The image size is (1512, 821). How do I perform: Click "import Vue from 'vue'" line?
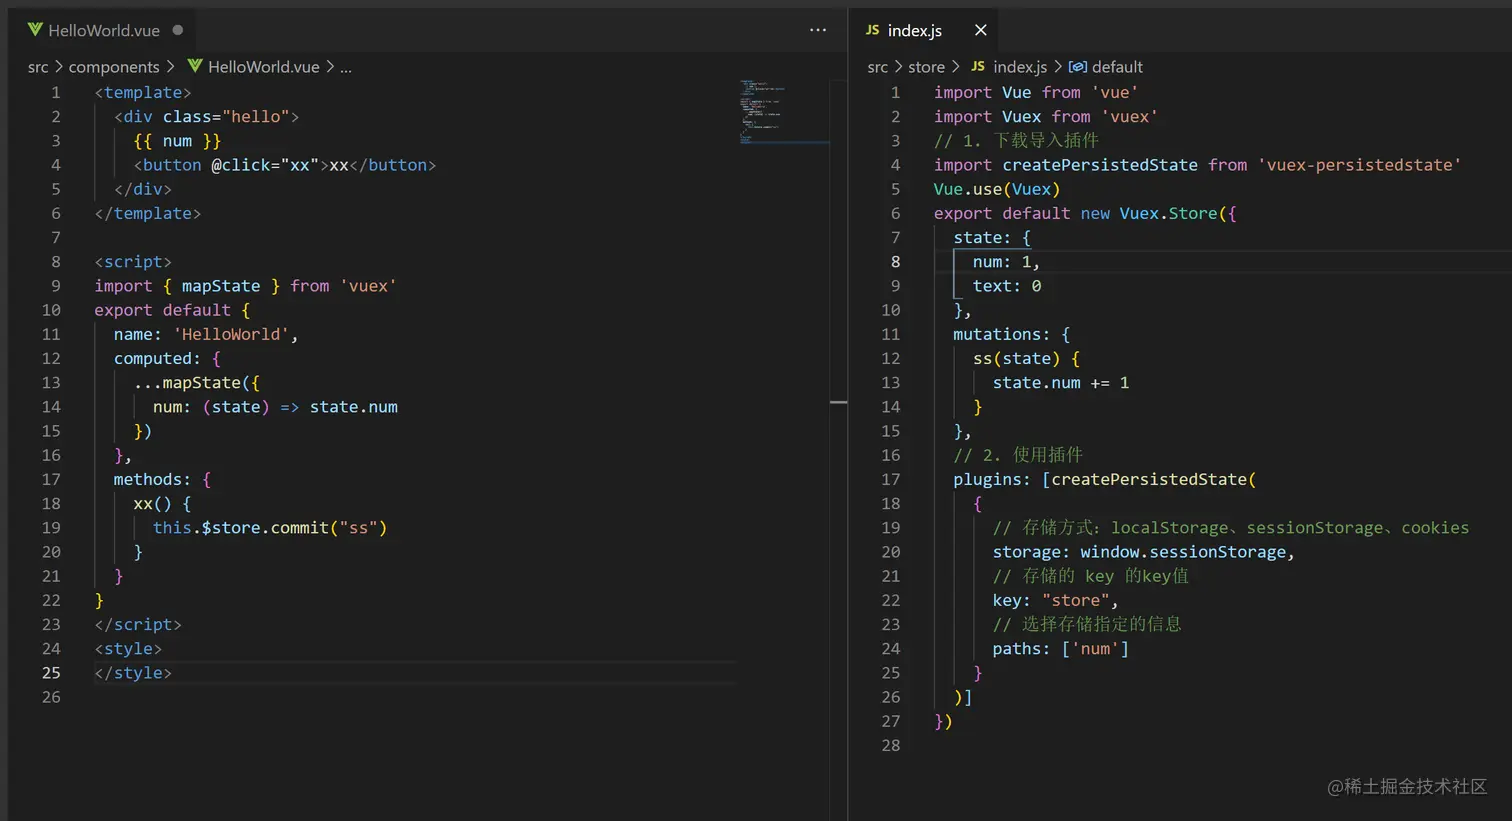pyautogui.click(x=1036, y=93)
